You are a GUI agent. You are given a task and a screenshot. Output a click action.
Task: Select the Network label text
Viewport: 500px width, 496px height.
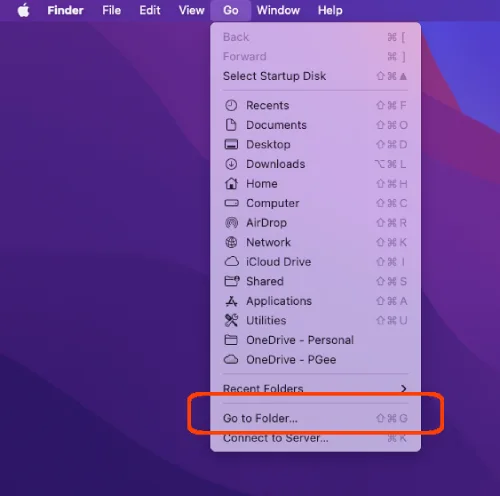[268, 242]
